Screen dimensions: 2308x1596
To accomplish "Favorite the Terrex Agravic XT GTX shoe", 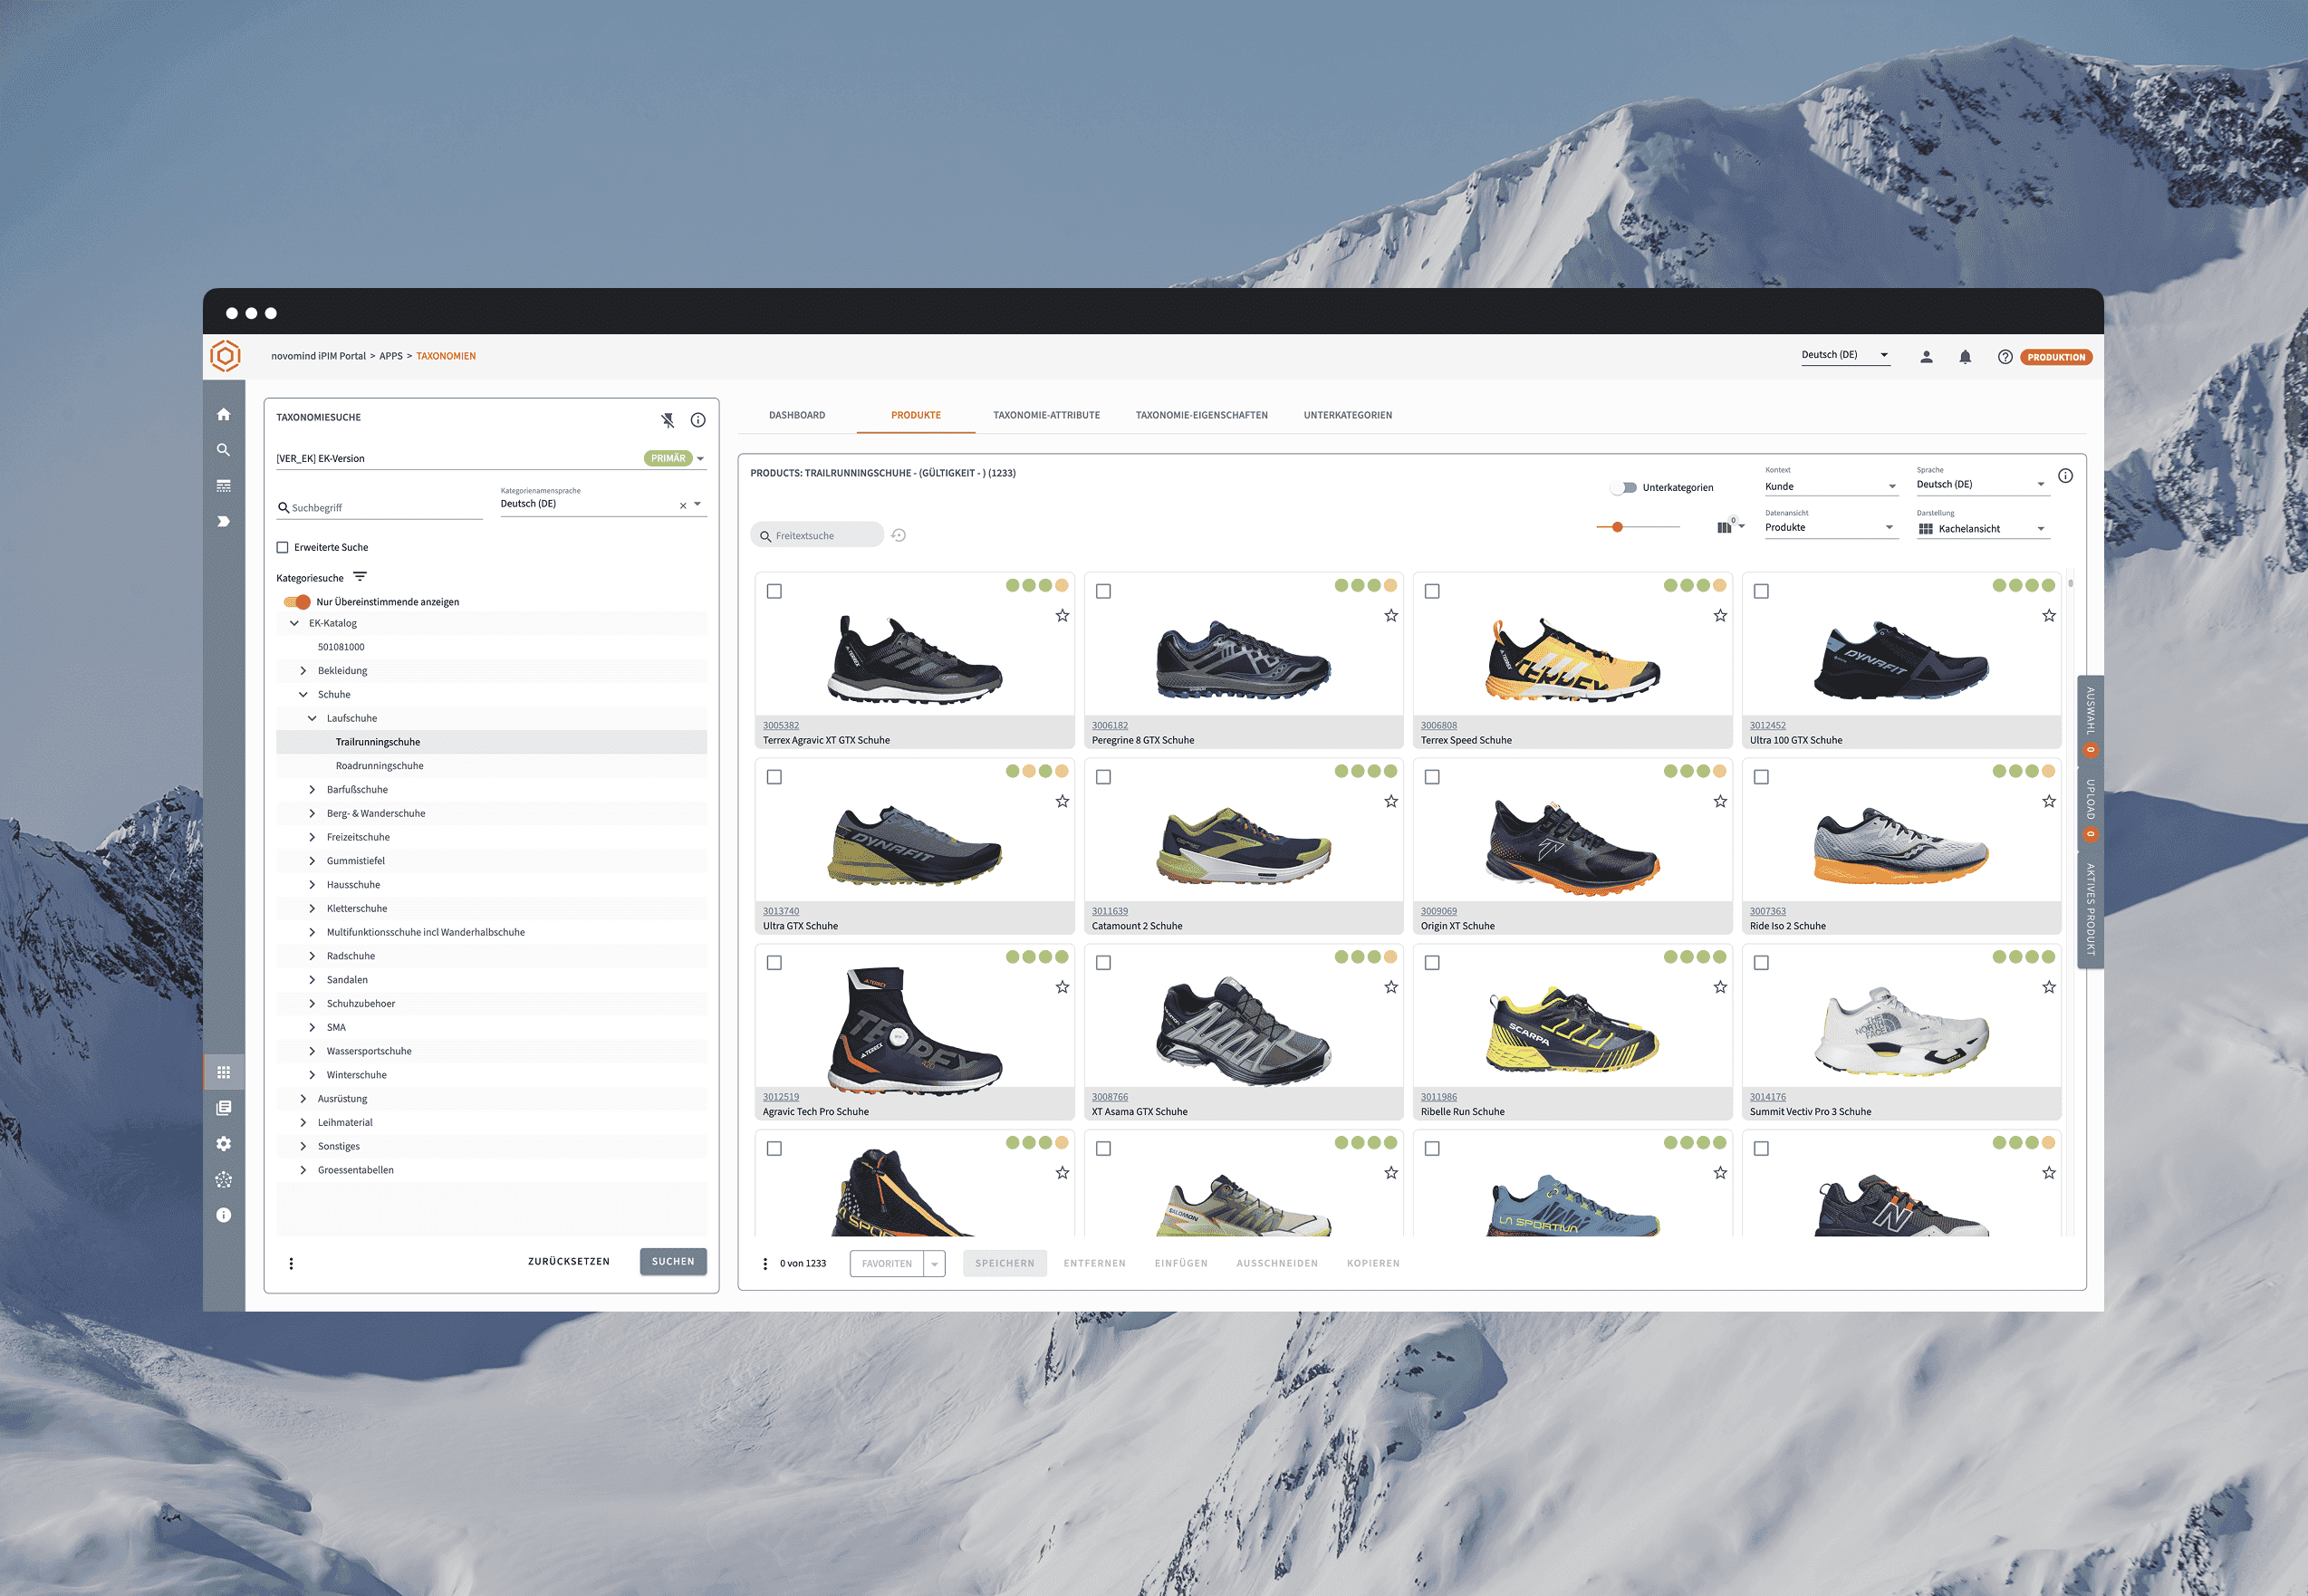I will 1062,616.
